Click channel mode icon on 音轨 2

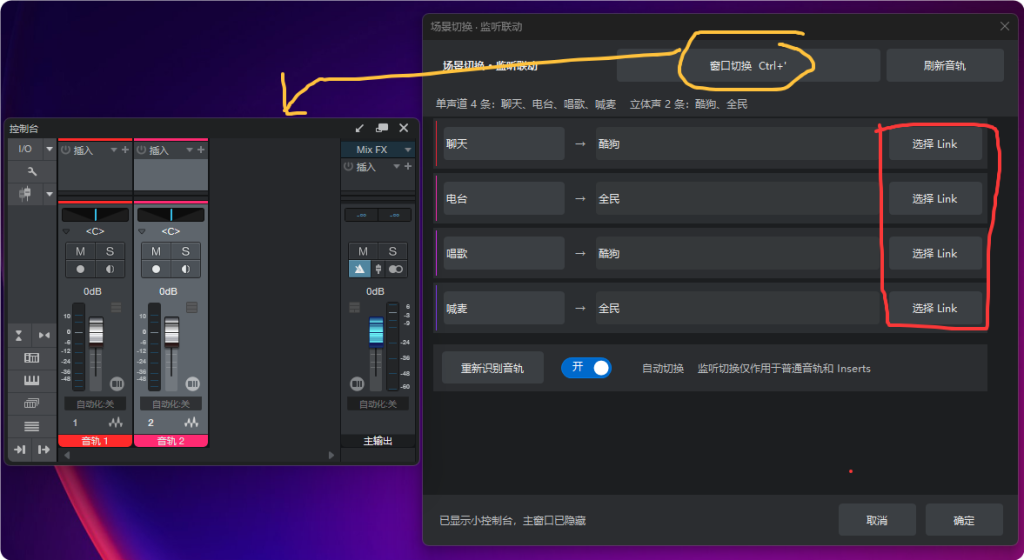193,383
